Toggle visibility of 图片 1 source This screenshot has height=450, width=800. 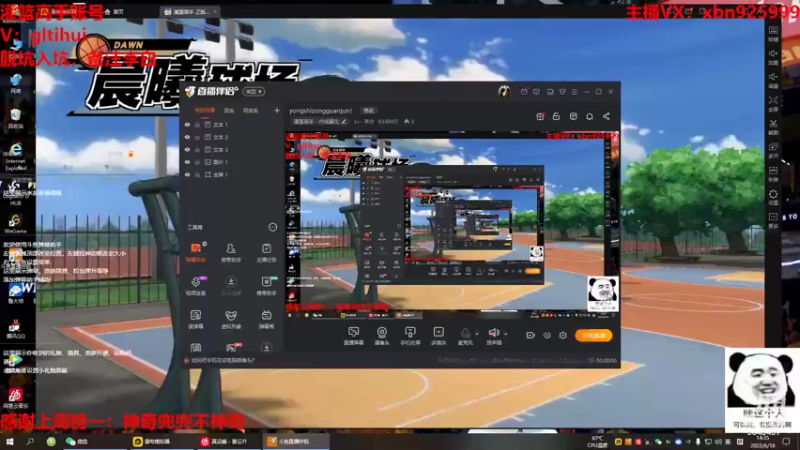(x=187, y=162)
